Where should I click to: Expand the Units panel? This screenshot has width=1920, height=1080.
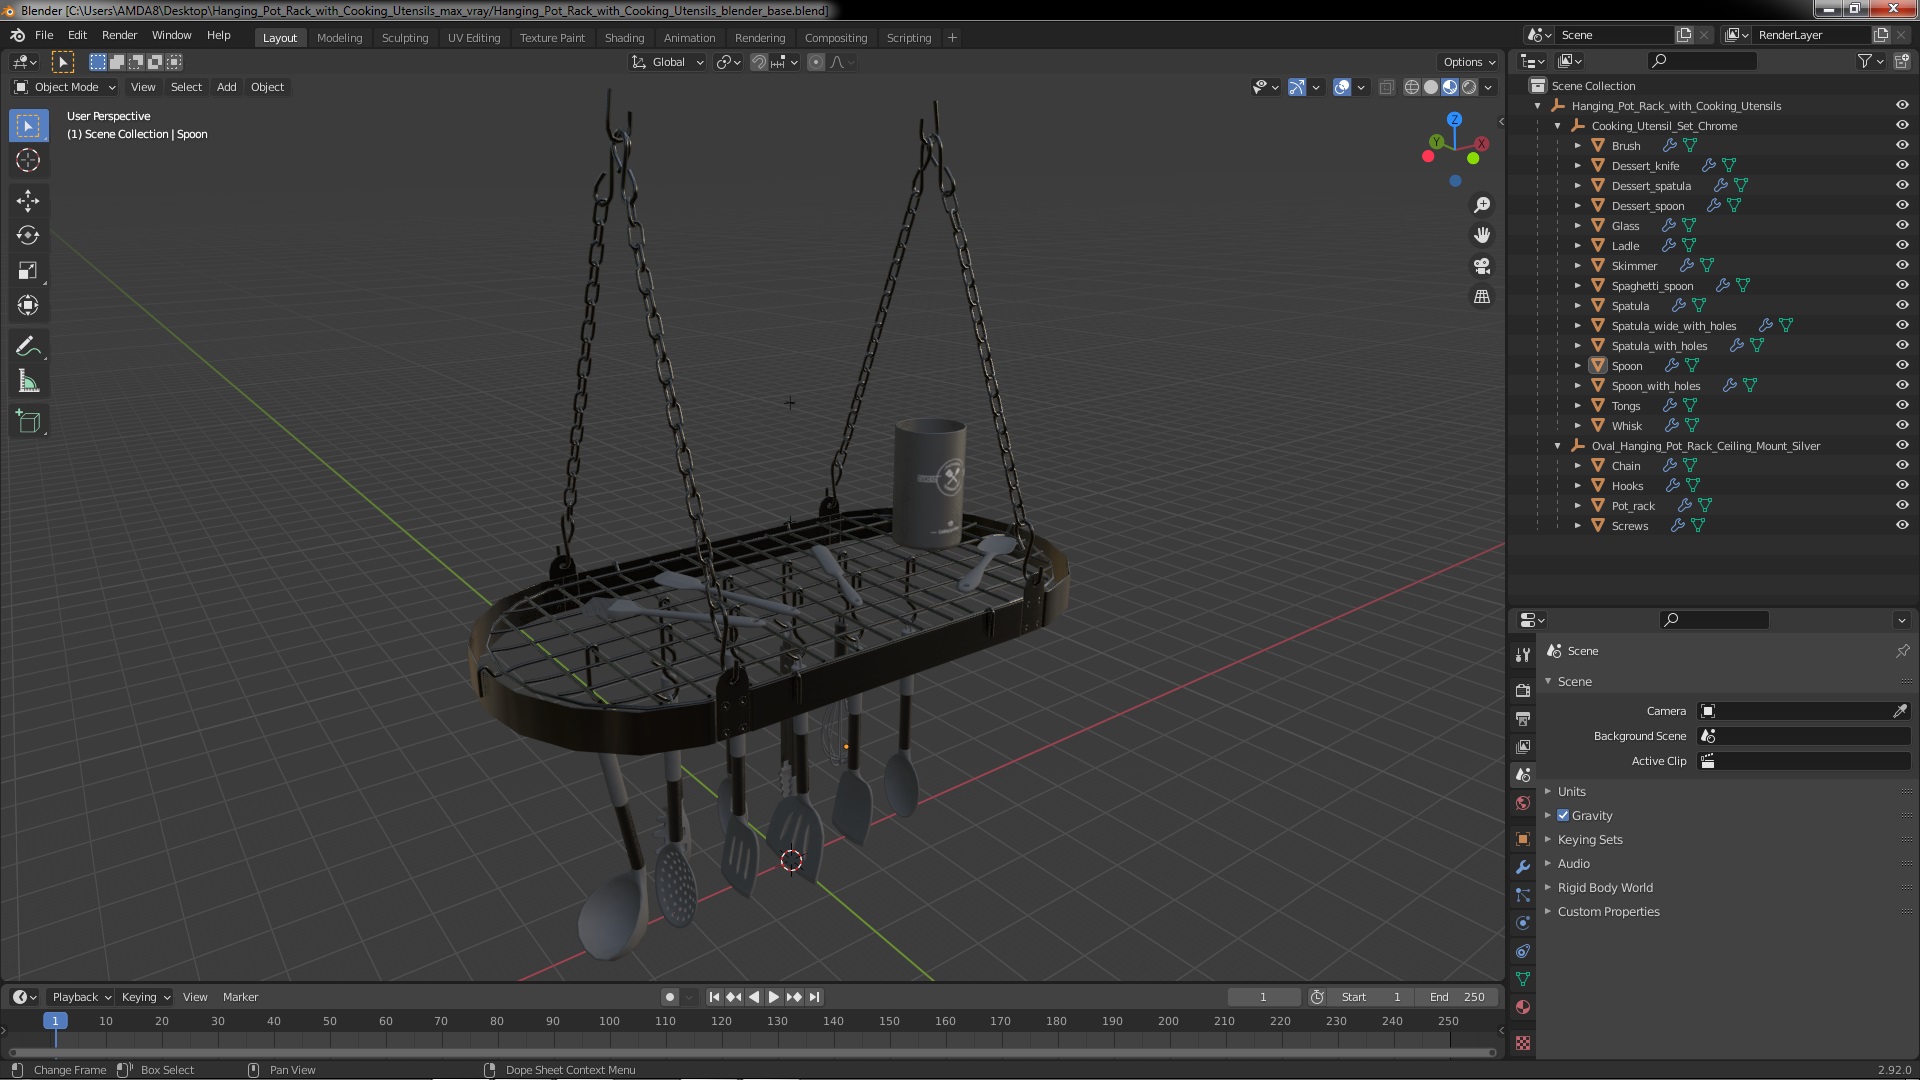[x=1571, y=791]
